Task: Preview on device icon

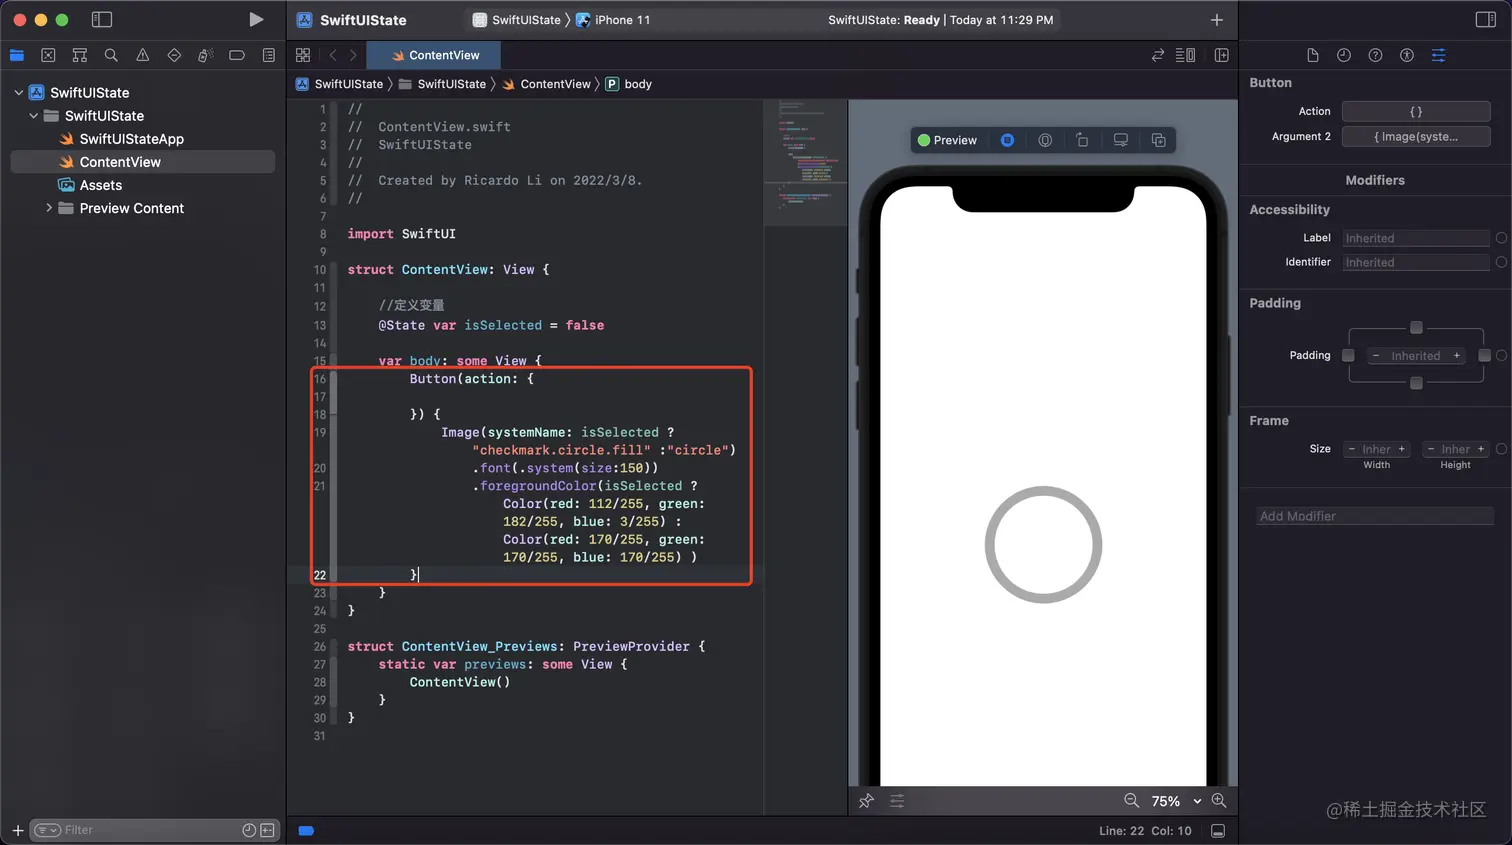Action: (1121, 140)
